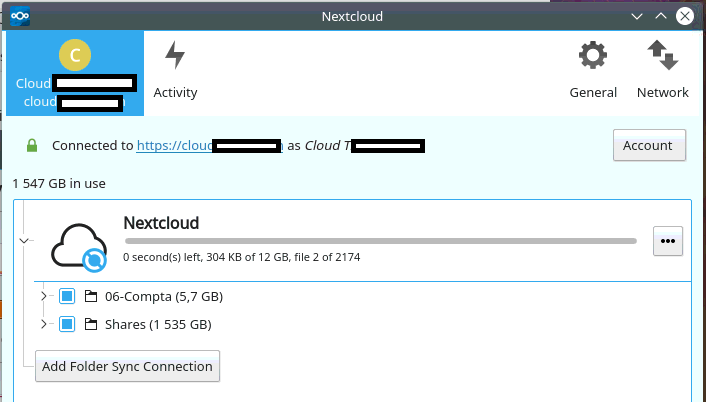The image size is (706, 402).
Task: Click the Nextcloud cloud sync status icon
Action: pos(79,248)
